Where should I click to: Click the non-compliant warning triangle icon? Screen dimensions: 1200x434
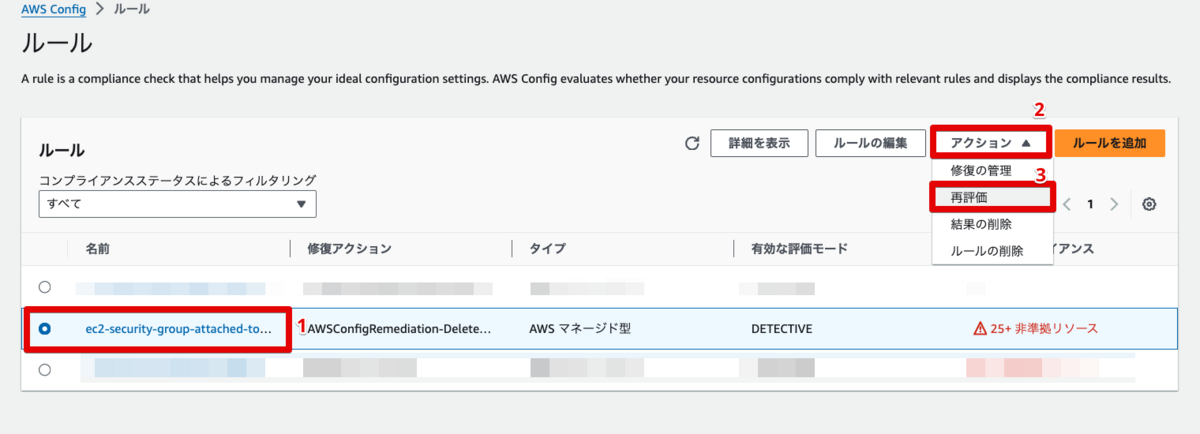click(x=980, y=328)
